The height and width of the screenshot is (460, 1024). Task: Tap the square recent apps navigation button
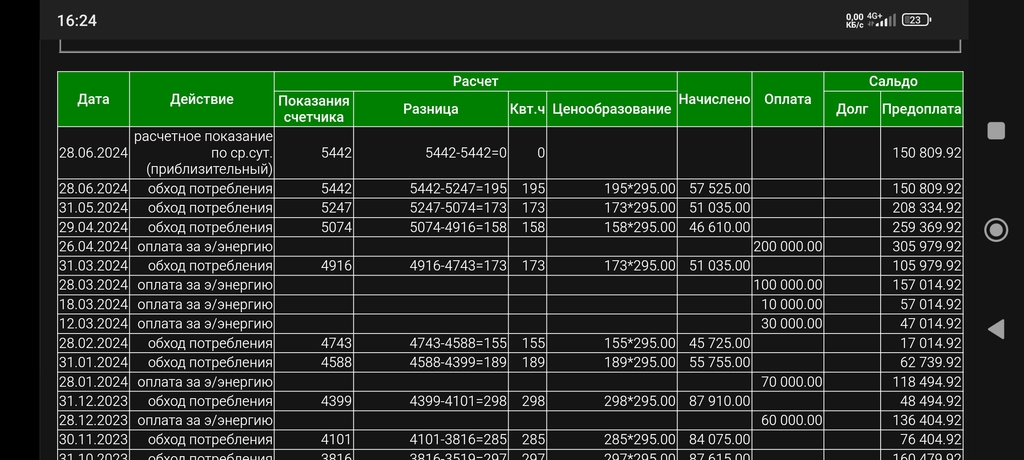point(995,131)
